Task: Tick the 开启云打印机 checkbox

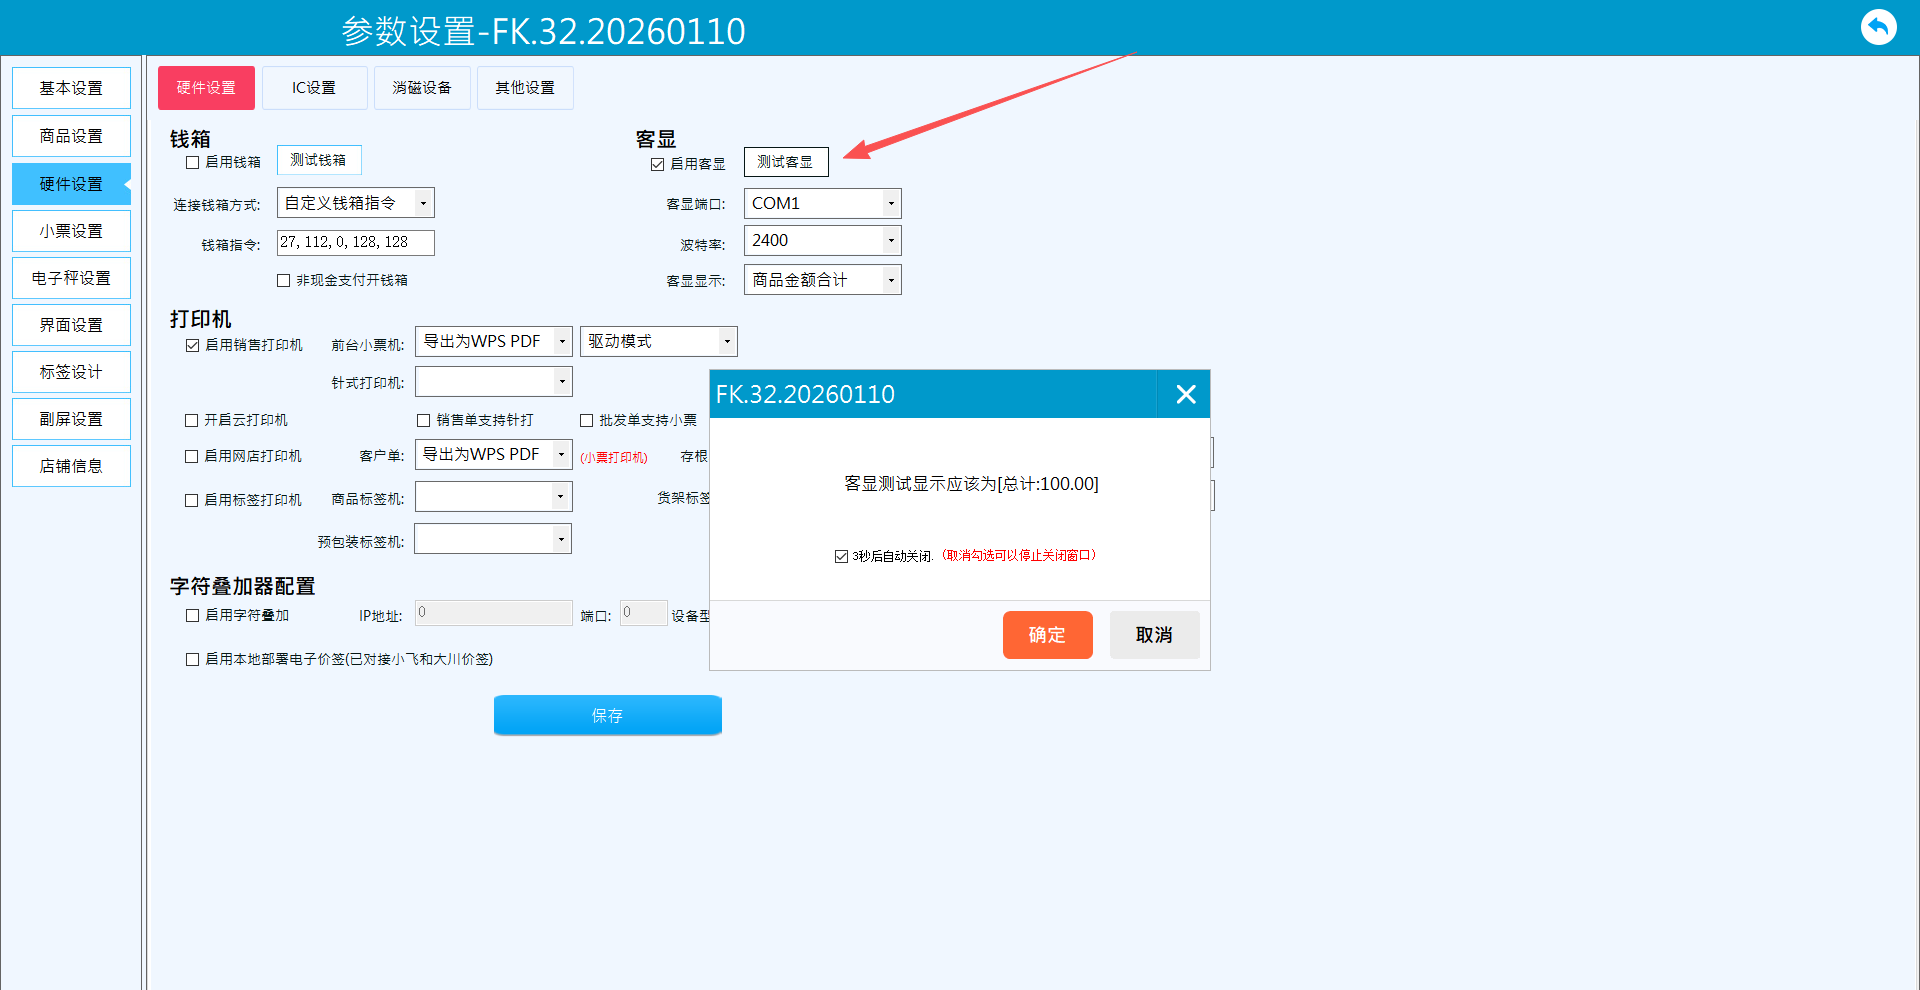Action: coord(192,421)
